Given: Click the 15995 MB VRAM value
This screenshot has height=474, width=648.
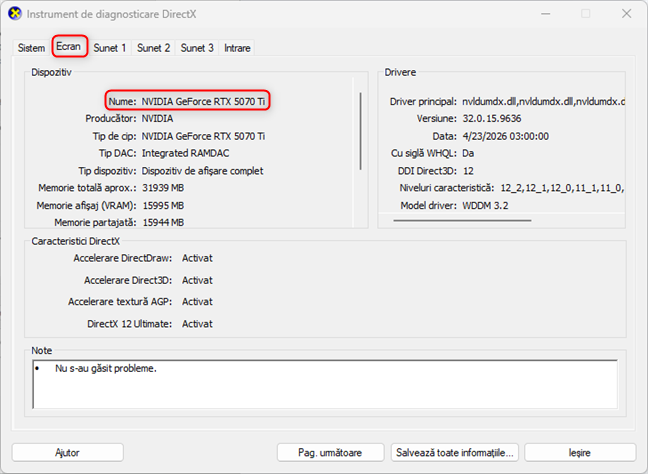Looking at the screenshot, I should point(163,205).
